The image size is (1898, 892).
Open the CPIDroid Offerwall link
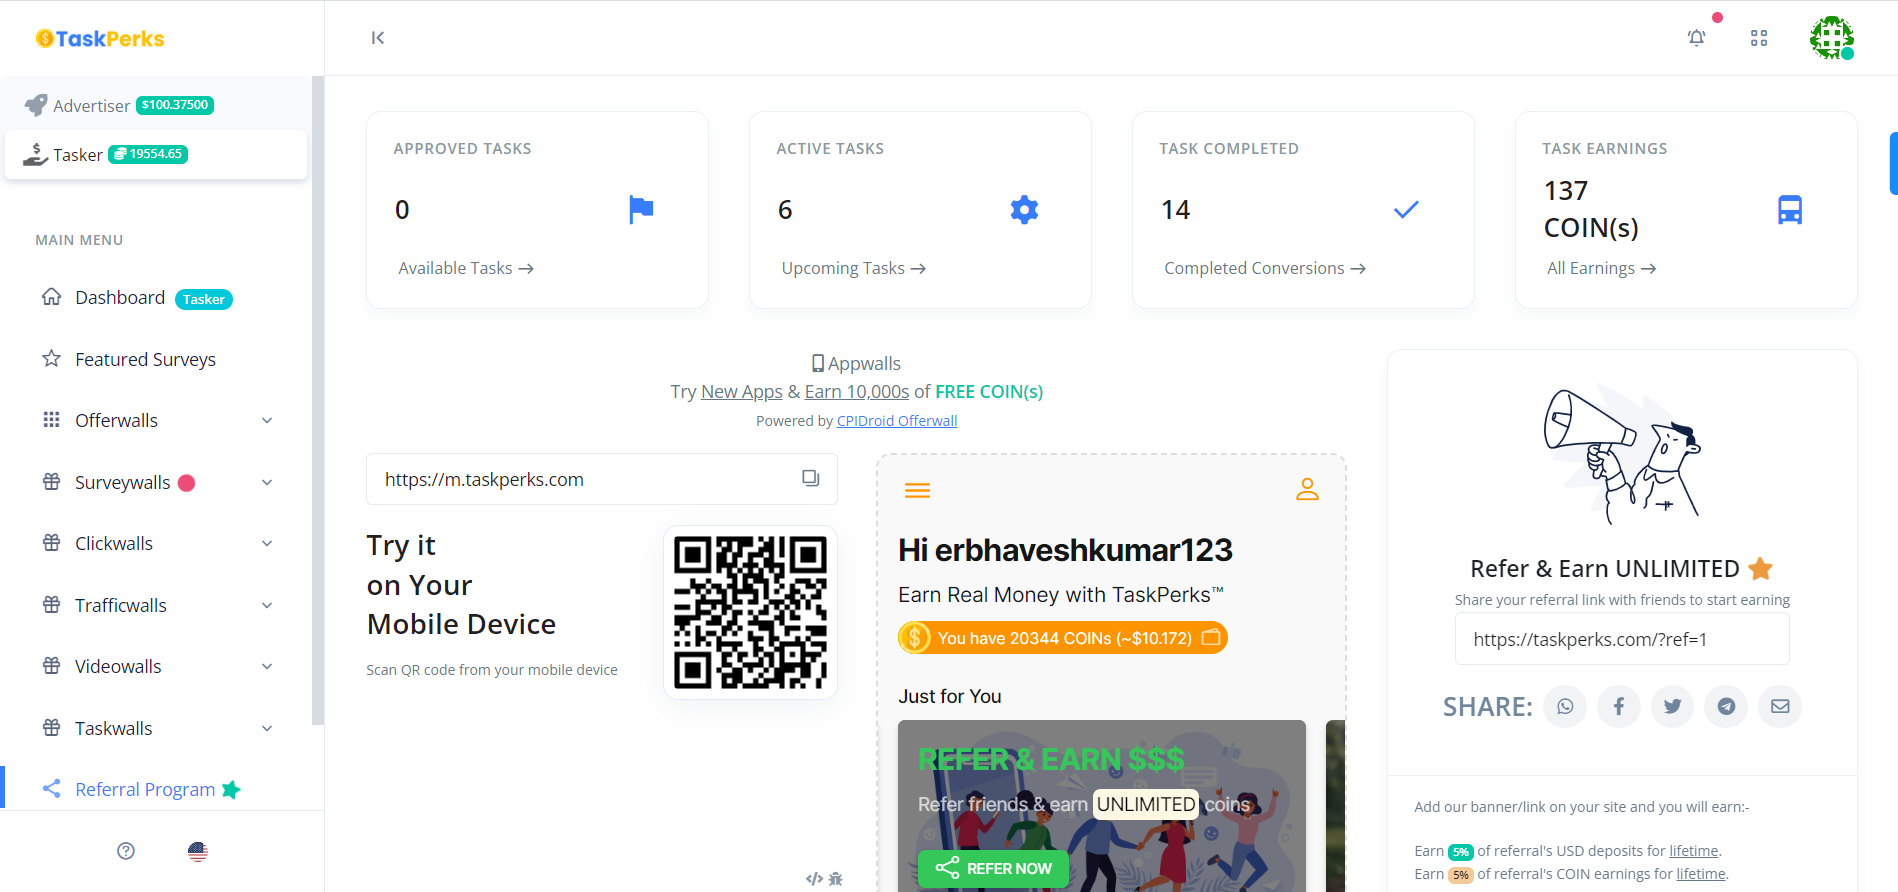tap(897, 421)
